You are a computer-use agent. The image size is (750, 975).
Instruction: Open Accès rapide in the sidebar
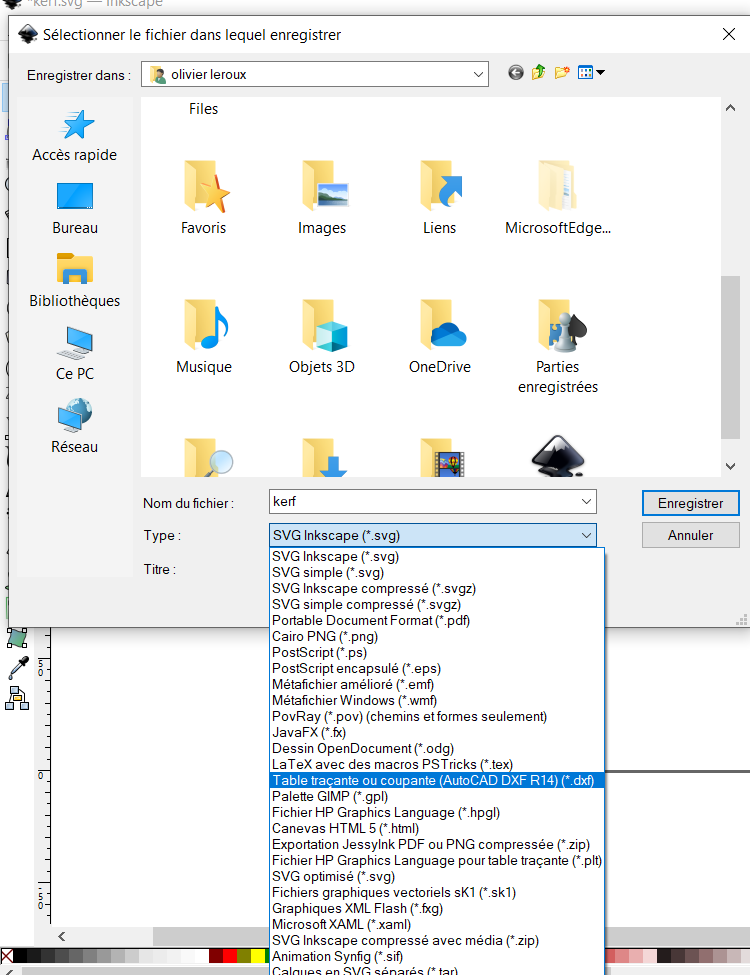(75, 136)
